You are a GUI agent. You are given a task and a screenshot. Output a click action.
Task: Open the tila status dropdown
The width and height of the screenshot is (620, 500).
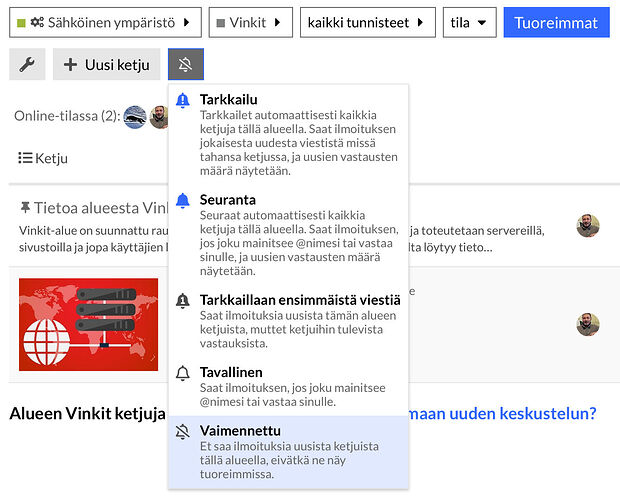469,22
